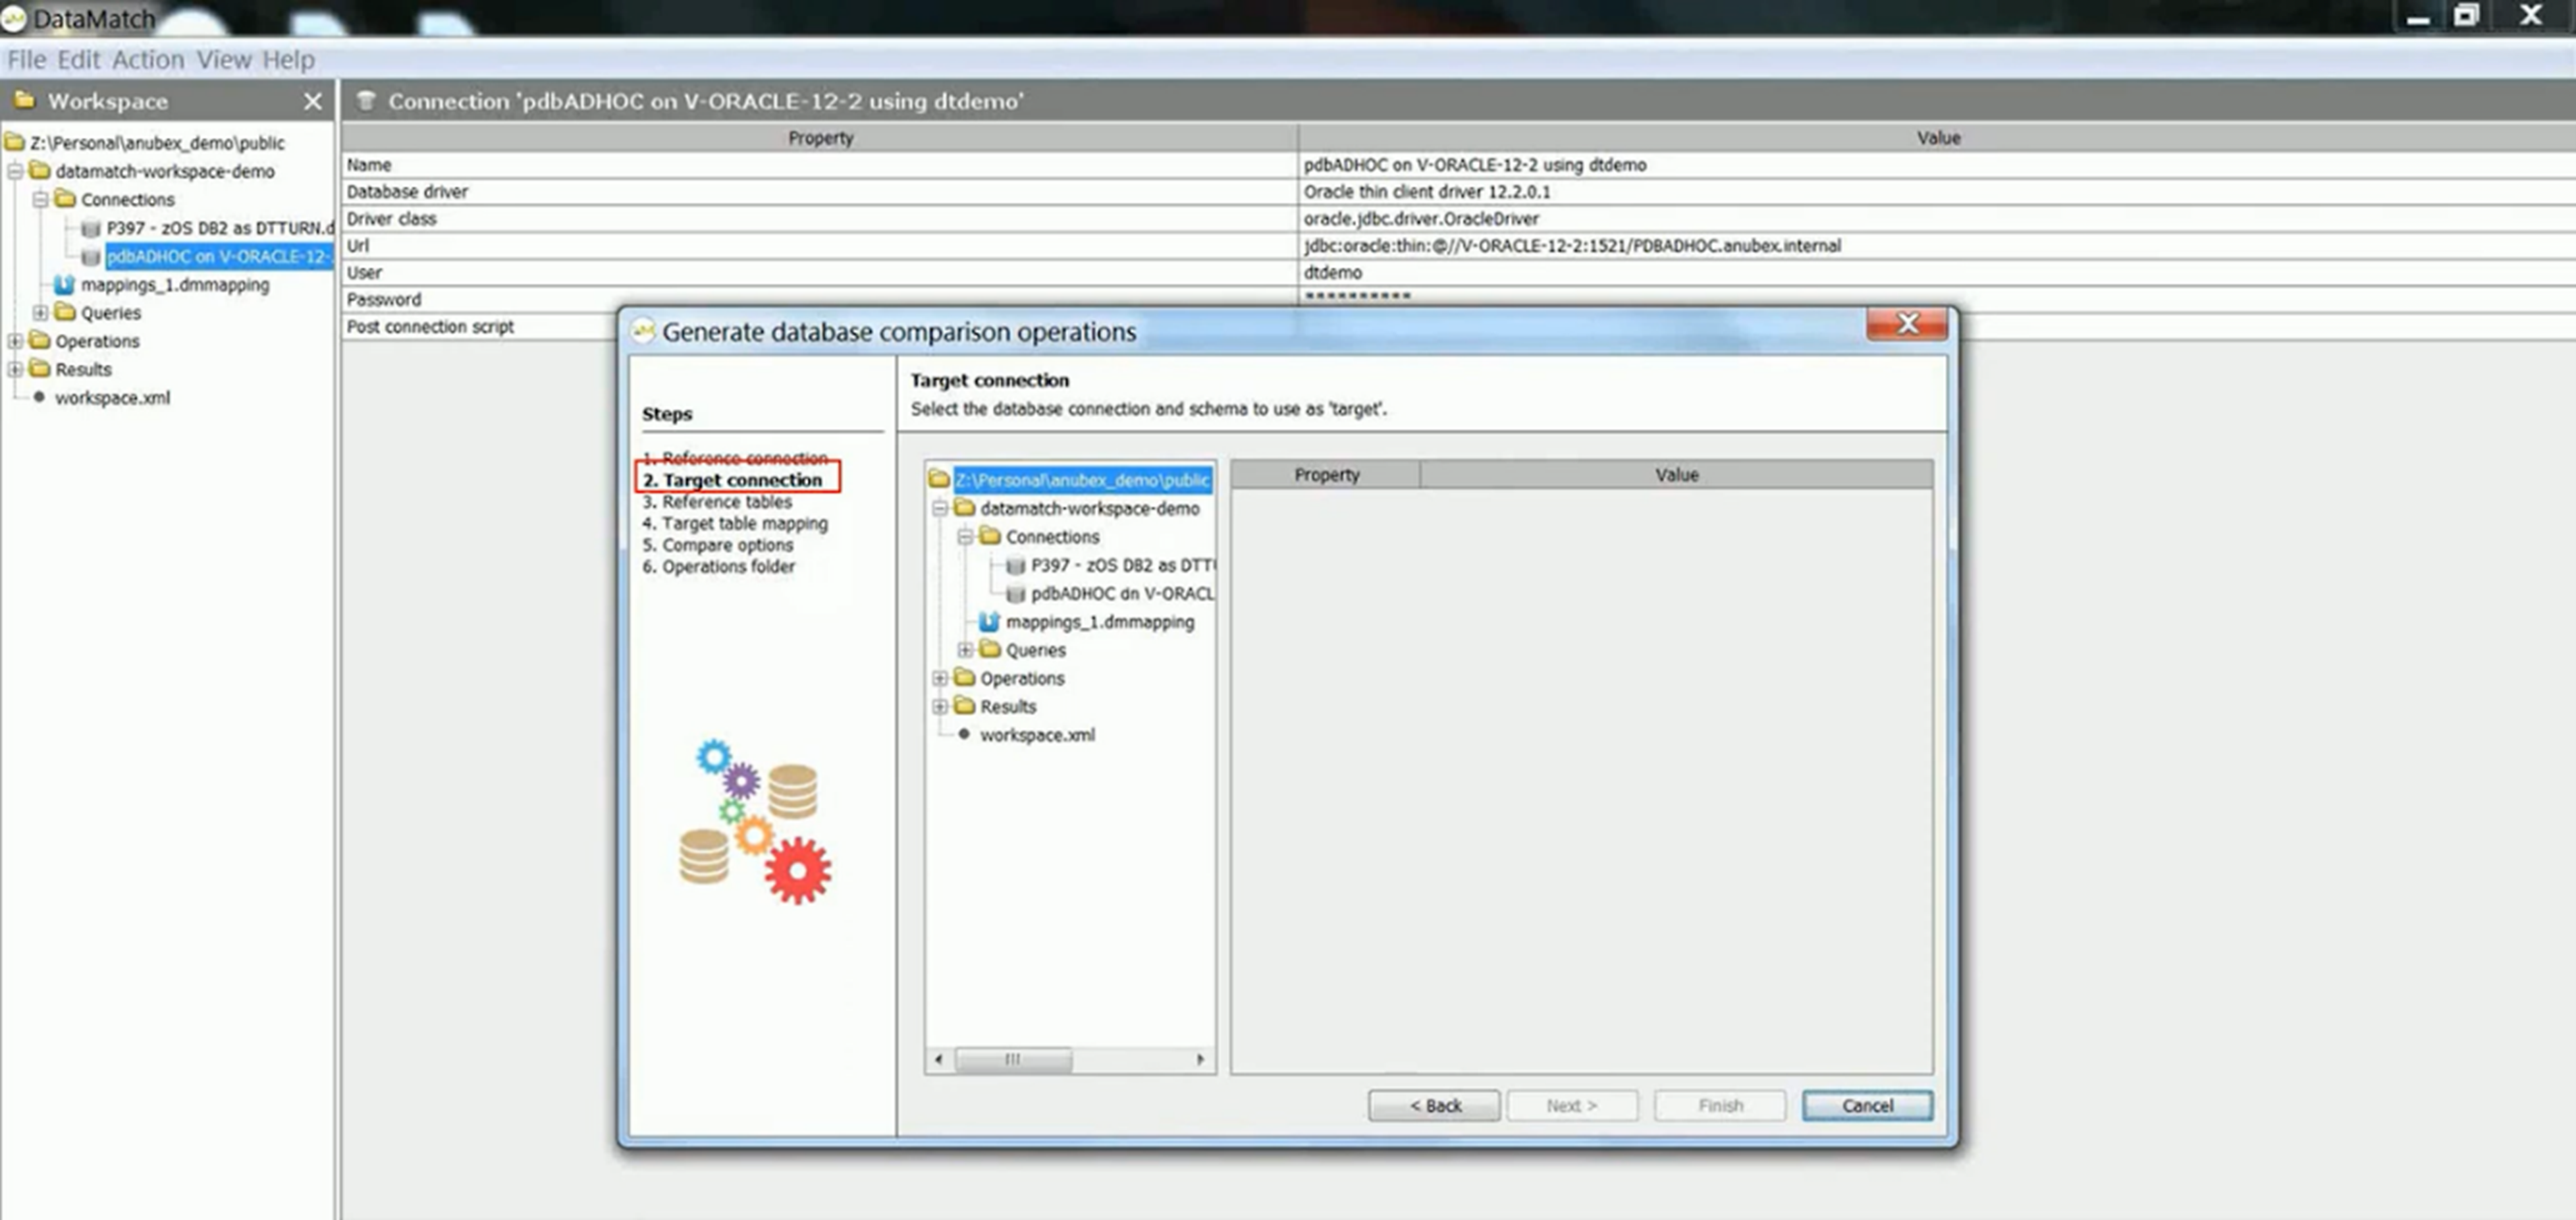Viewport: 2576px width, 1220px height.
Task: Click mappings_1.dmmapping icon in Workspace panel
Action: (x=65, y=285)
